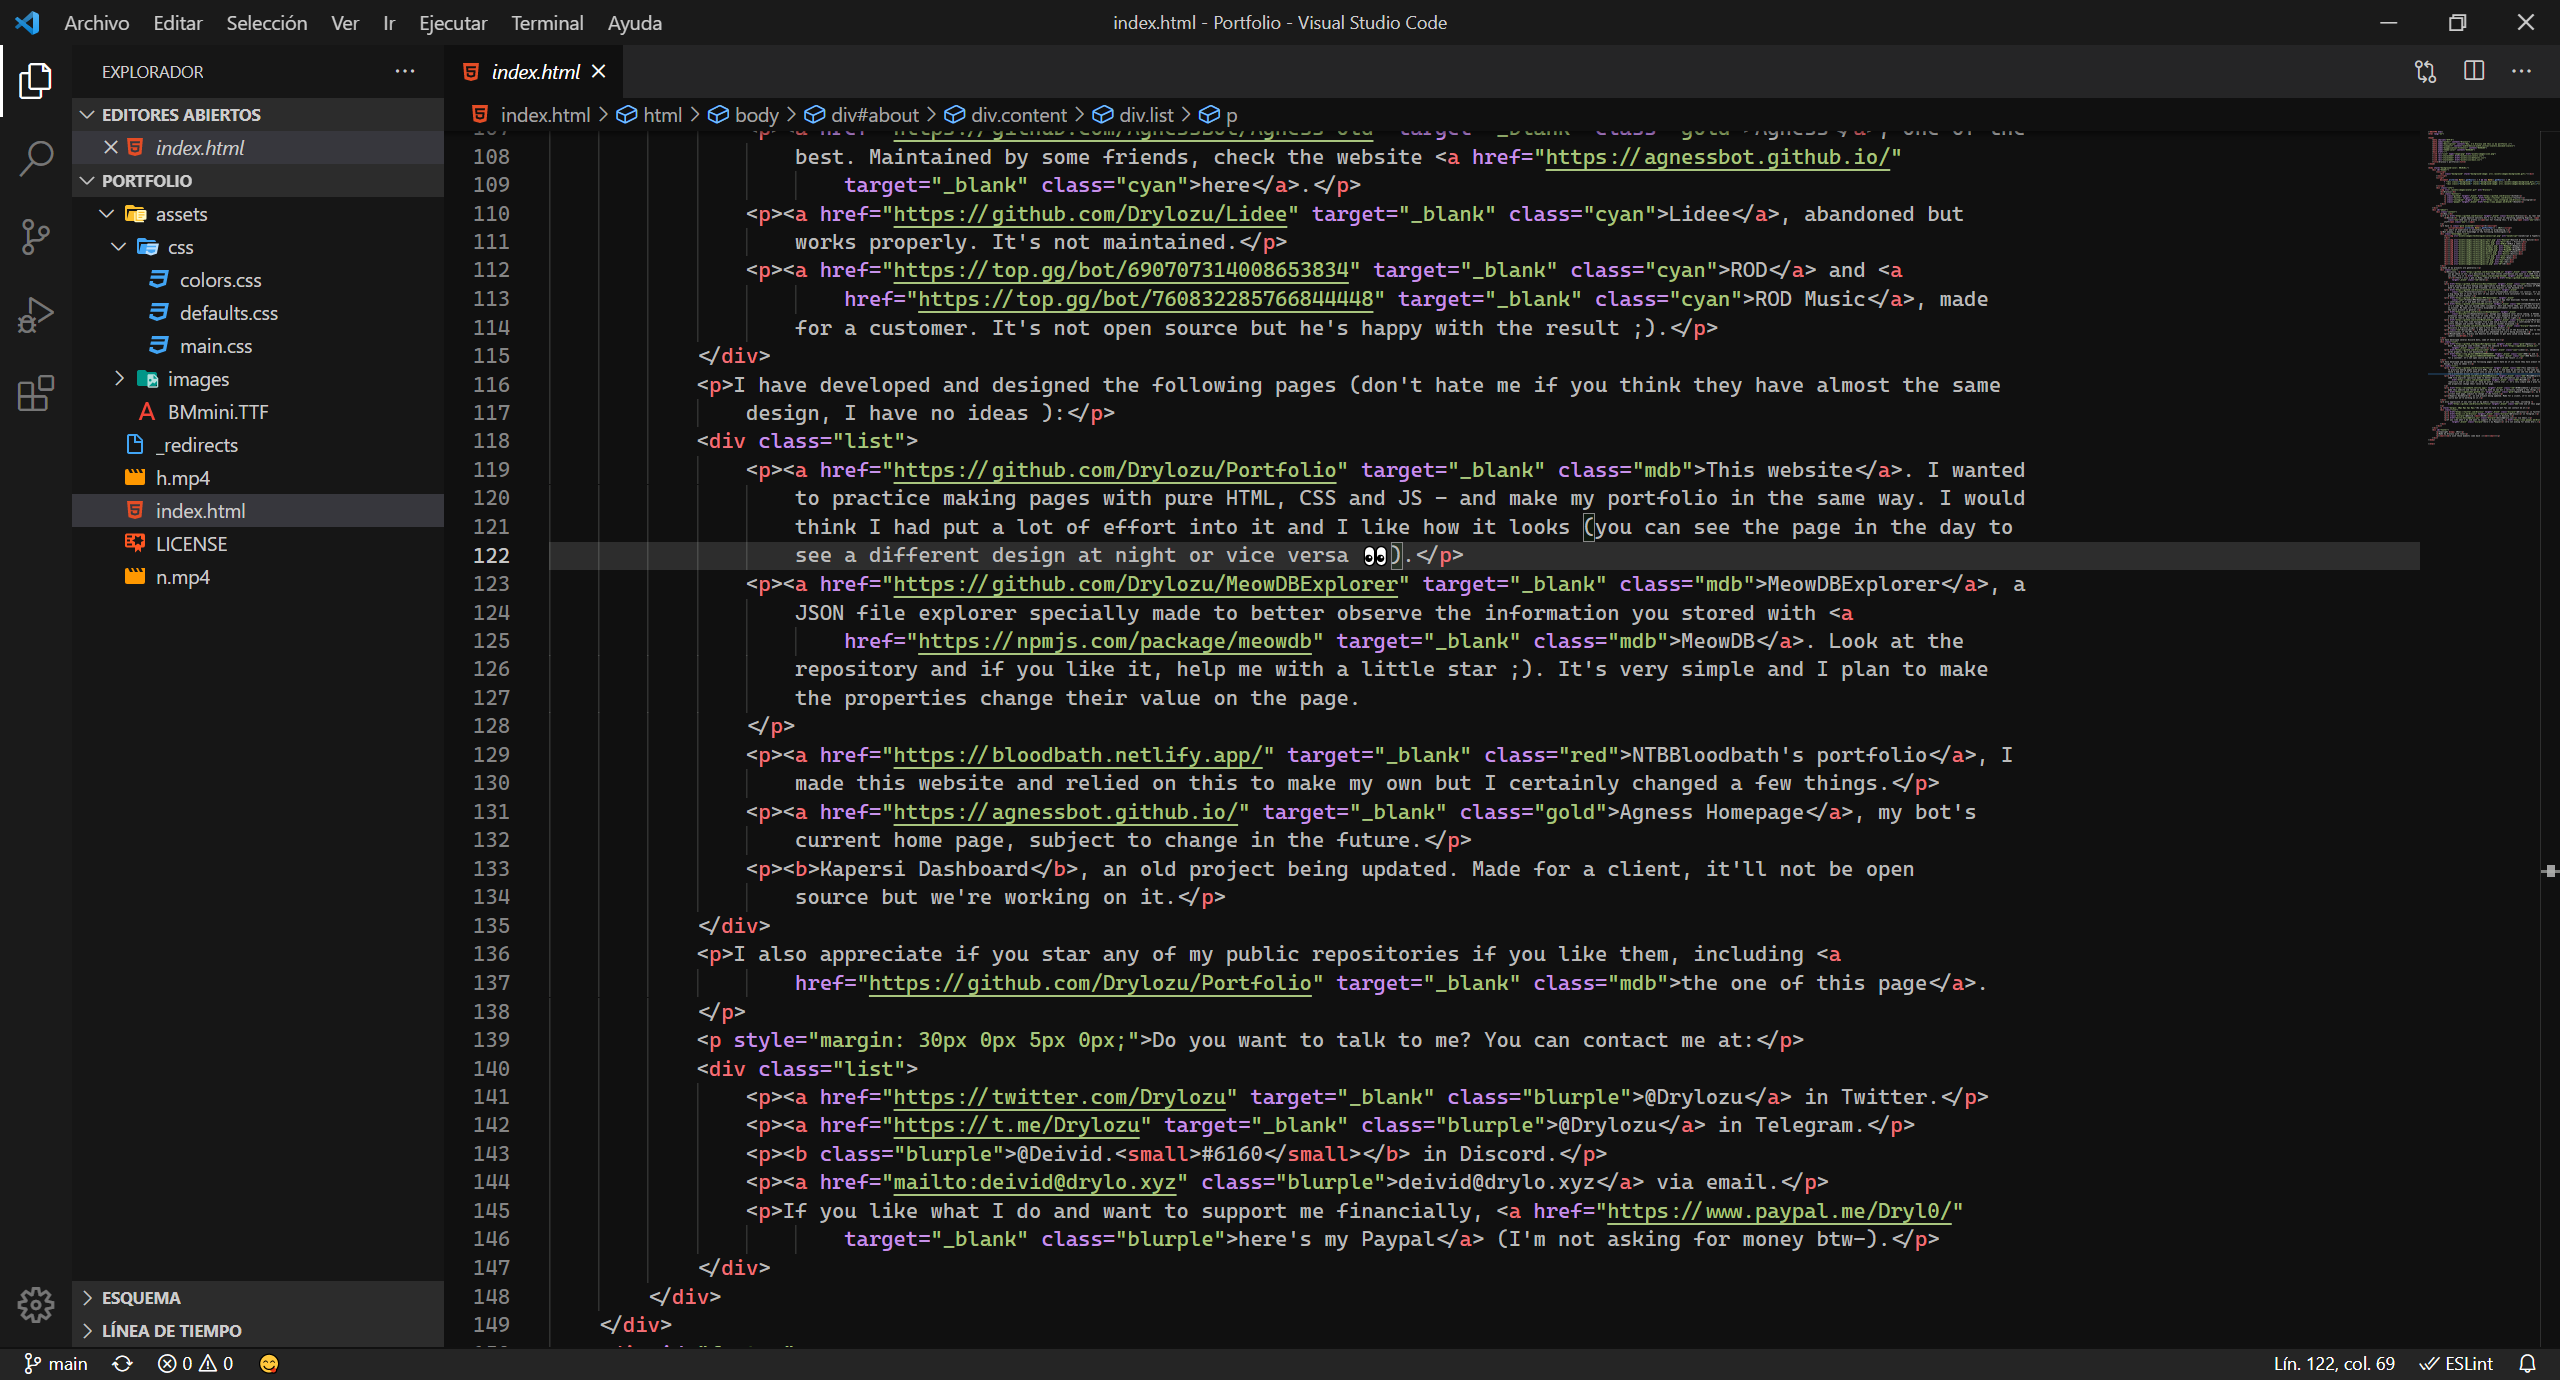Open the Selección menu in menu bar

click(265, 22)
